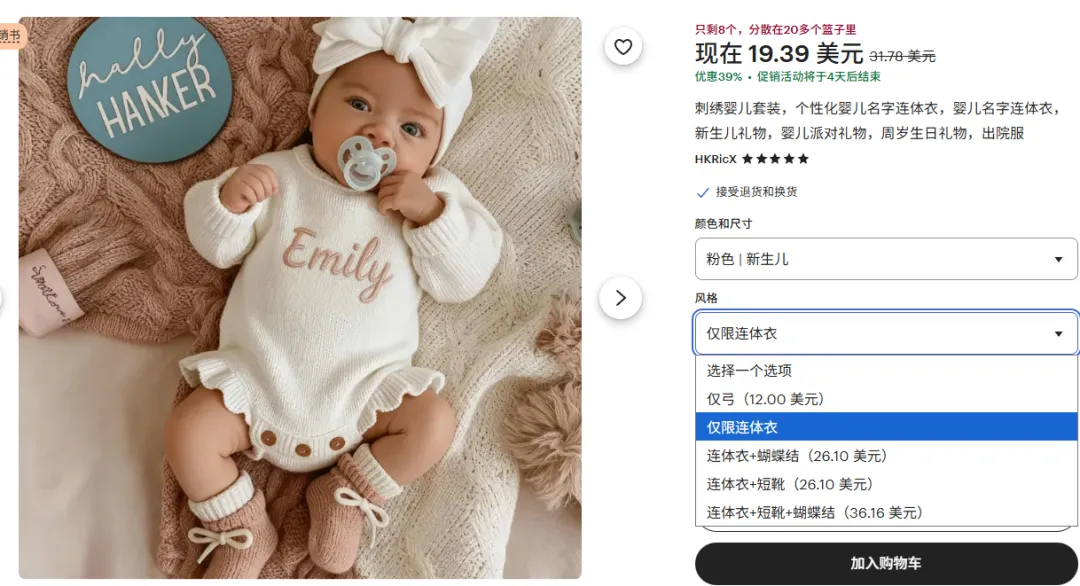Favorite item with heart icon
This screenshot has width=1080, height=586.
coord(623,47)
